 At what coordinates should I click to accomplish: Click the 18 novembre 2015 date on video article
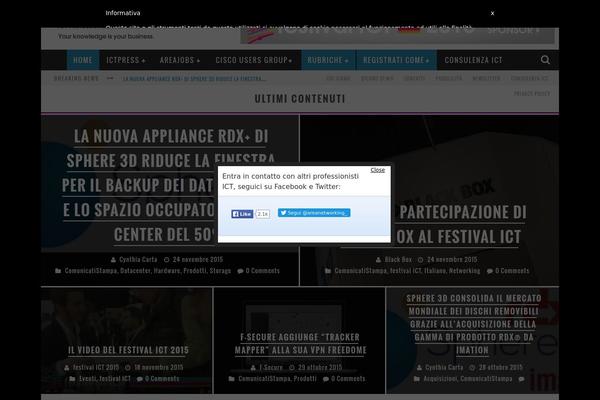pos(158,367)
